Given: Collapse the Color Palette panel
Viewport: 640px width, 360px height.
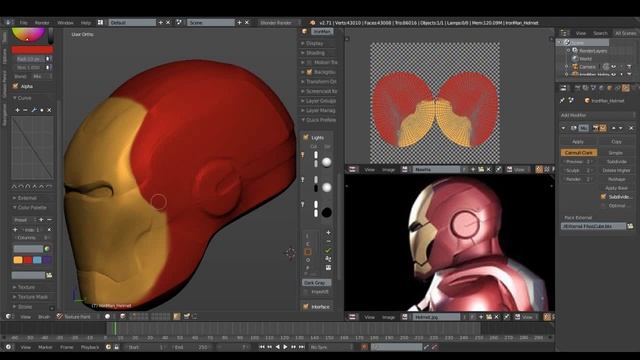Looking at the screenshot, I should (x=29, y=207).
